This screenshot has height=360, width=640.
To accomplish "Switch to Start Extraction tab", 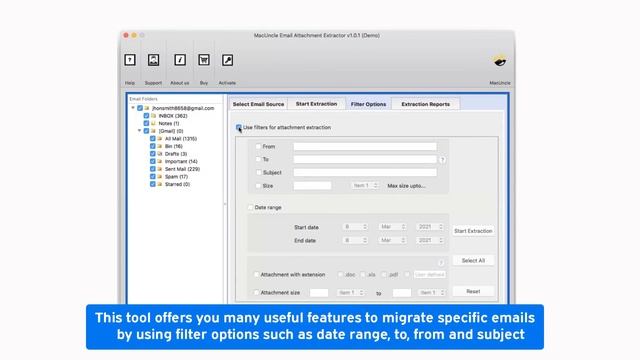I will coord(316,104).
